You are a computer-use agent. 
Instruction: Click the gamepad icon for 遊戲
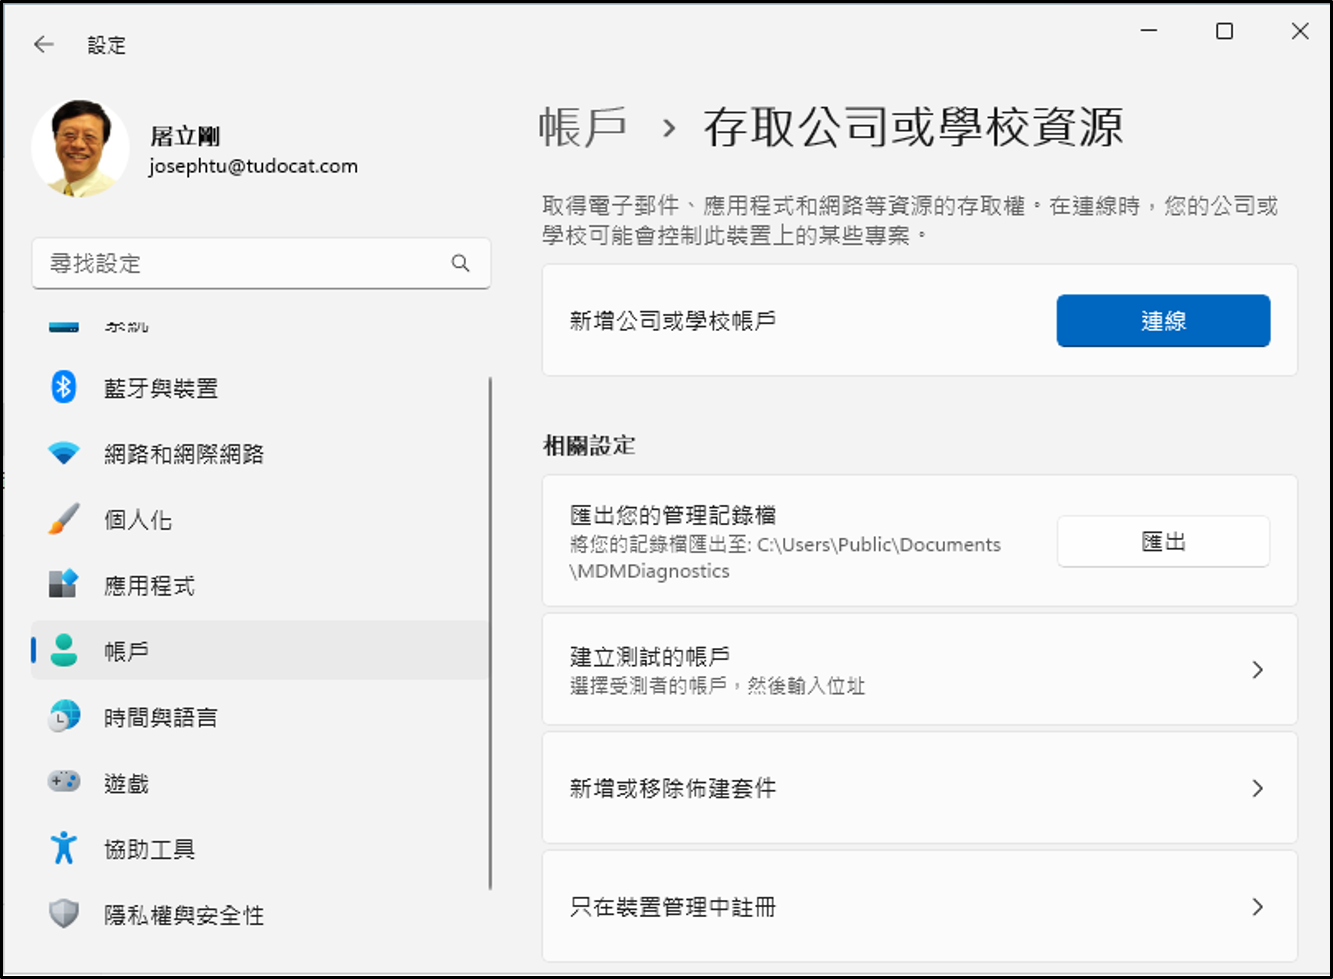64,782
